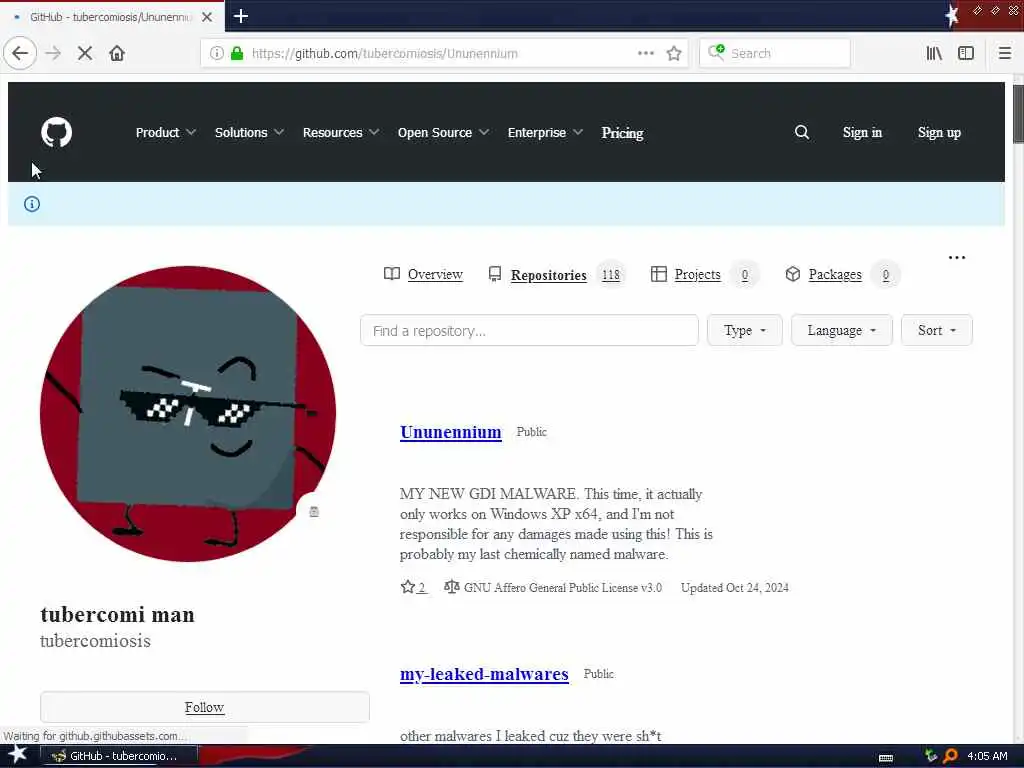Click the 'Updated Oct 24, 2024' text
The height and width of the screenshot is (768, 1024).
coord(735,587)
